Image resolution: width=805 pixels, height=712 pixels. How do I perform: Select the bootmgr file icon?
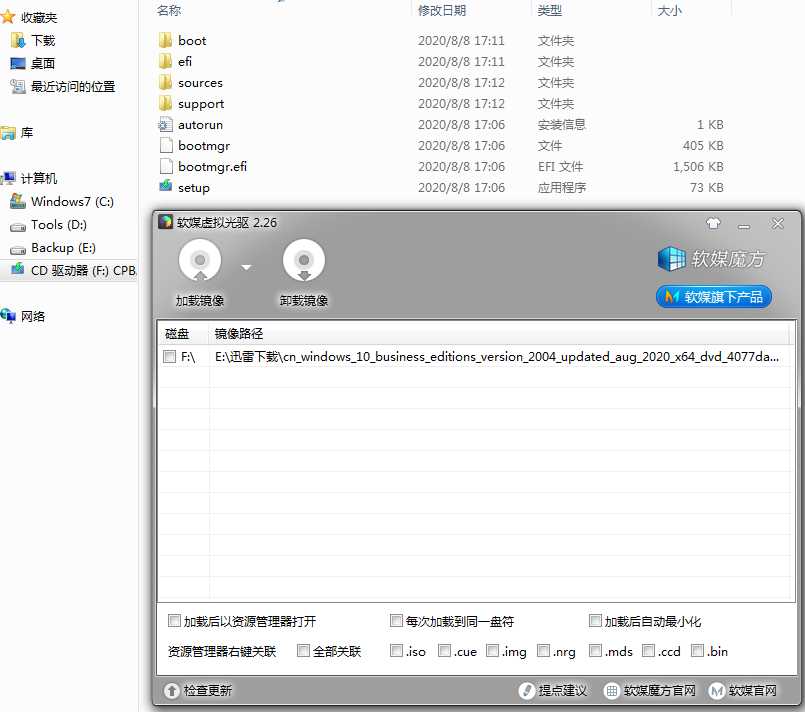click(x=165, y=146)
